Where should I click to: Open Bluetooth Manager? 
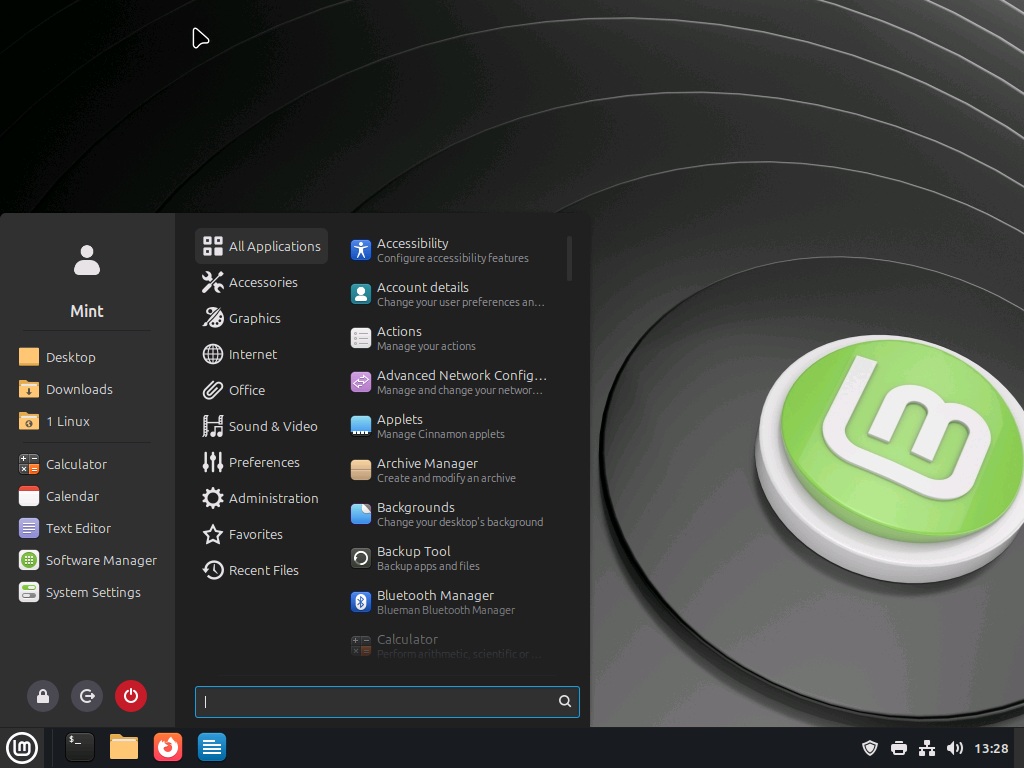point(452,602)
